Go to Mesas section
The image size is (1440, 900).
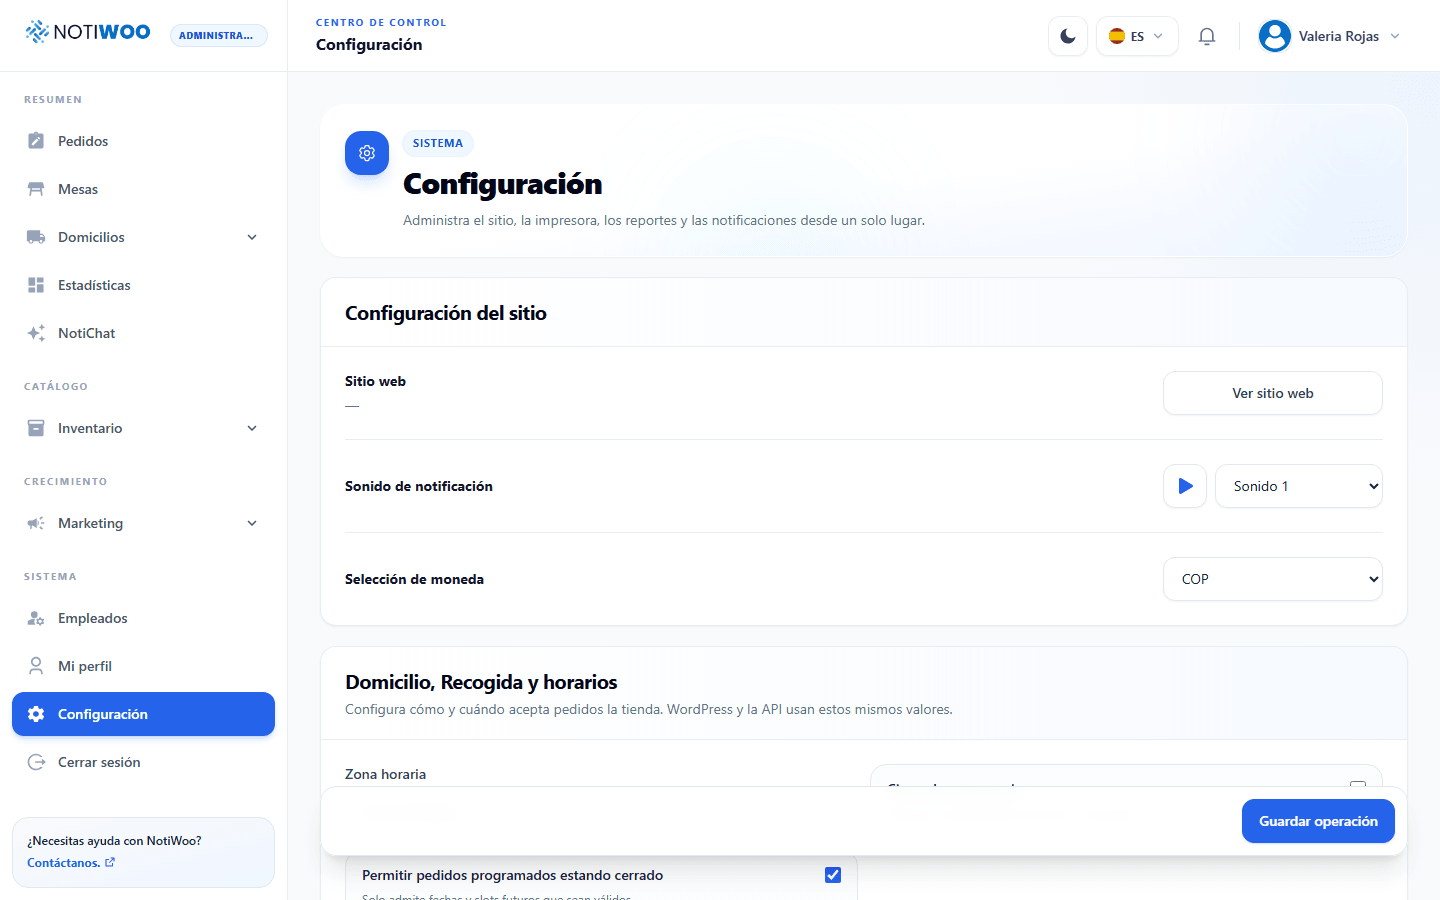click(x=143, y=189)
